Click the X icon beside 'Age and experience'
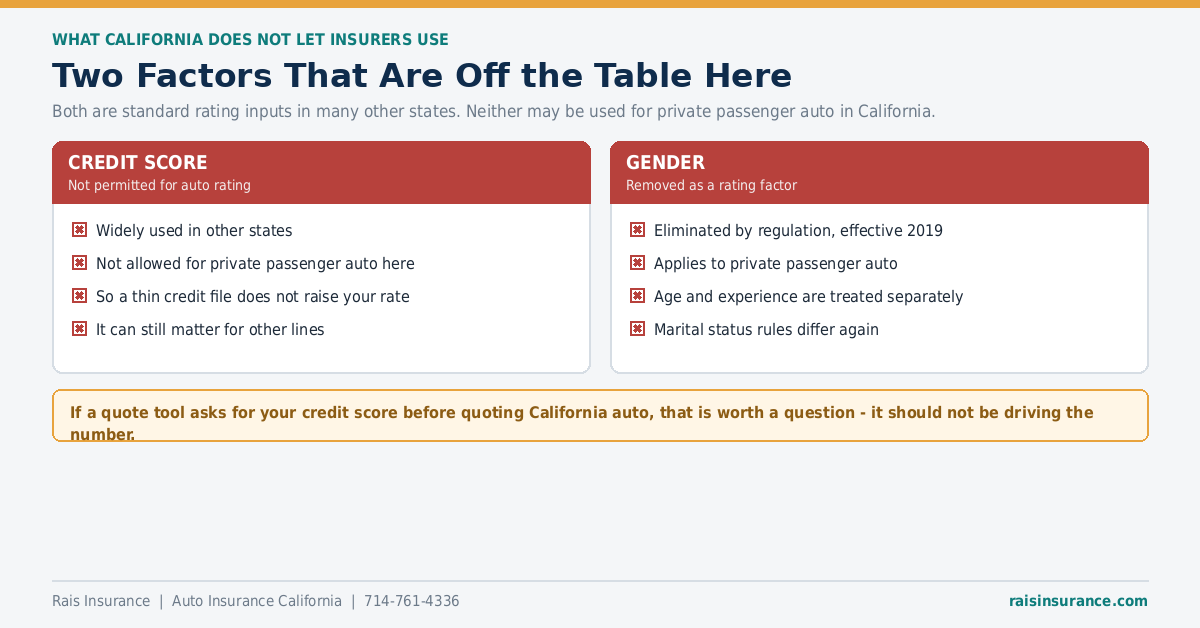This screenshot has height=628, width=1200. pyautogui.click(x=637, y=296)
